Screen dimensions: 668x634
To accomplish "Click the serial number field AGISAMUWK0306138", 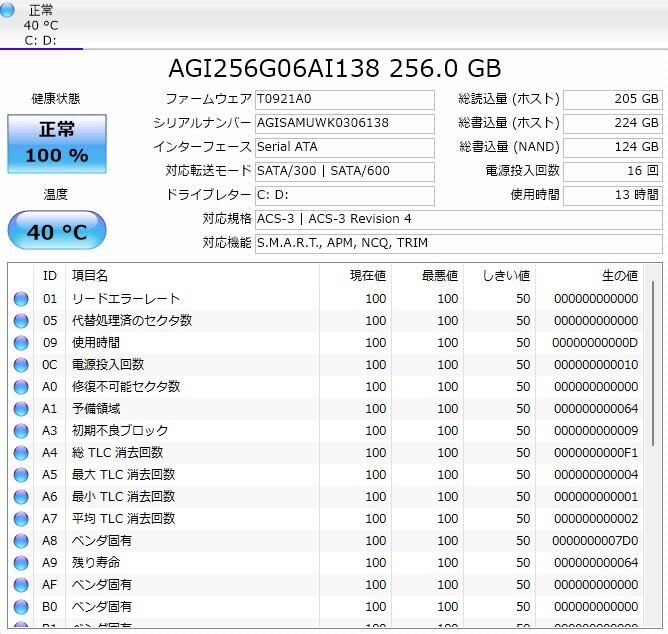I will click(344, 123).
